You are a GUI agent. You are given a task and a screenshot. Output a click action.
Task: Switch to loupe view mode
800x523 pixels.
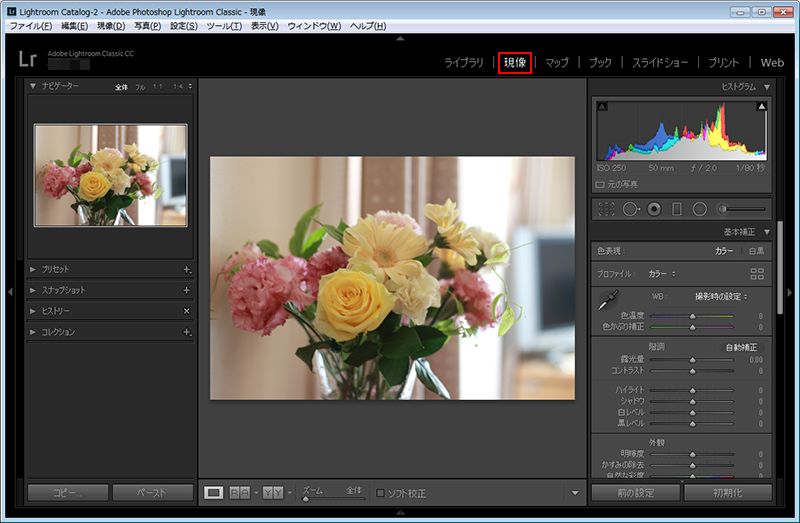213,493
